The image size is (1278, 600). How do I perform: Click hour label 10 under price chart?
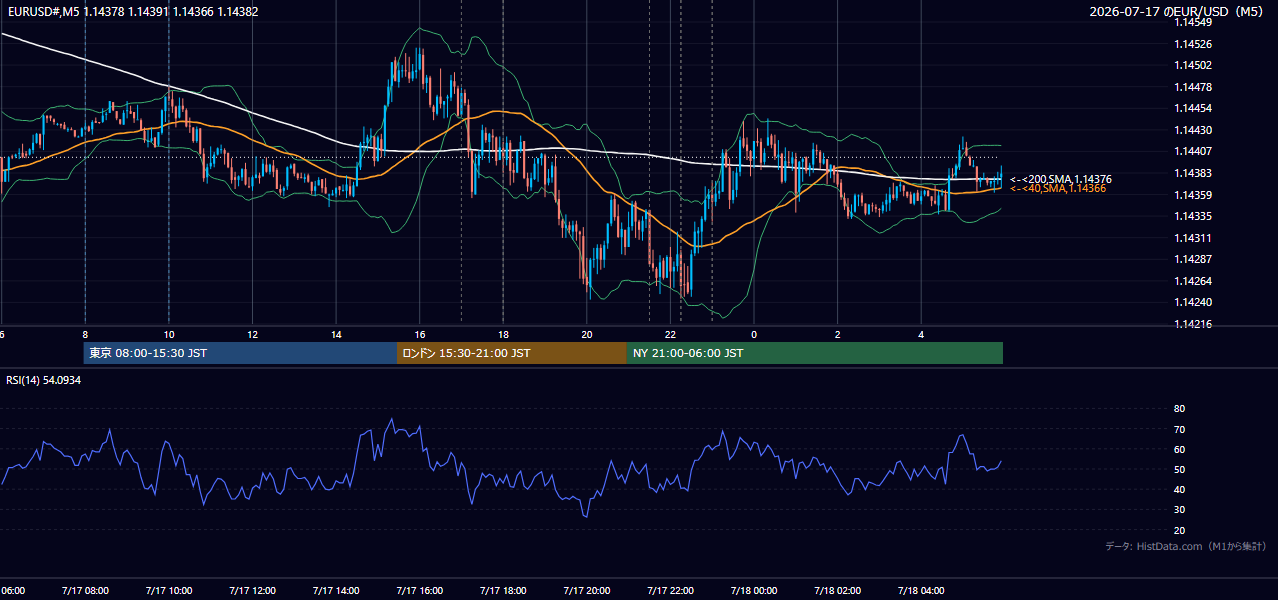coord(169,334)
